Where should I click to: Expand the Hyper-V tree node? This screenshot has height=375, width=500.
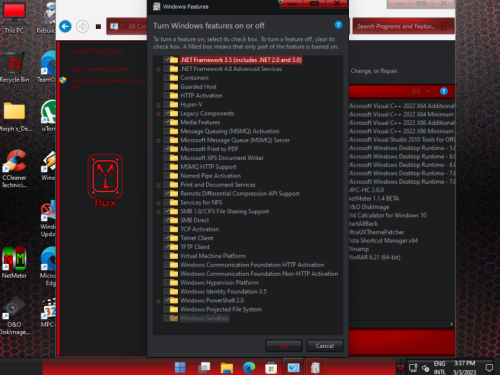[x=159, y=105]
